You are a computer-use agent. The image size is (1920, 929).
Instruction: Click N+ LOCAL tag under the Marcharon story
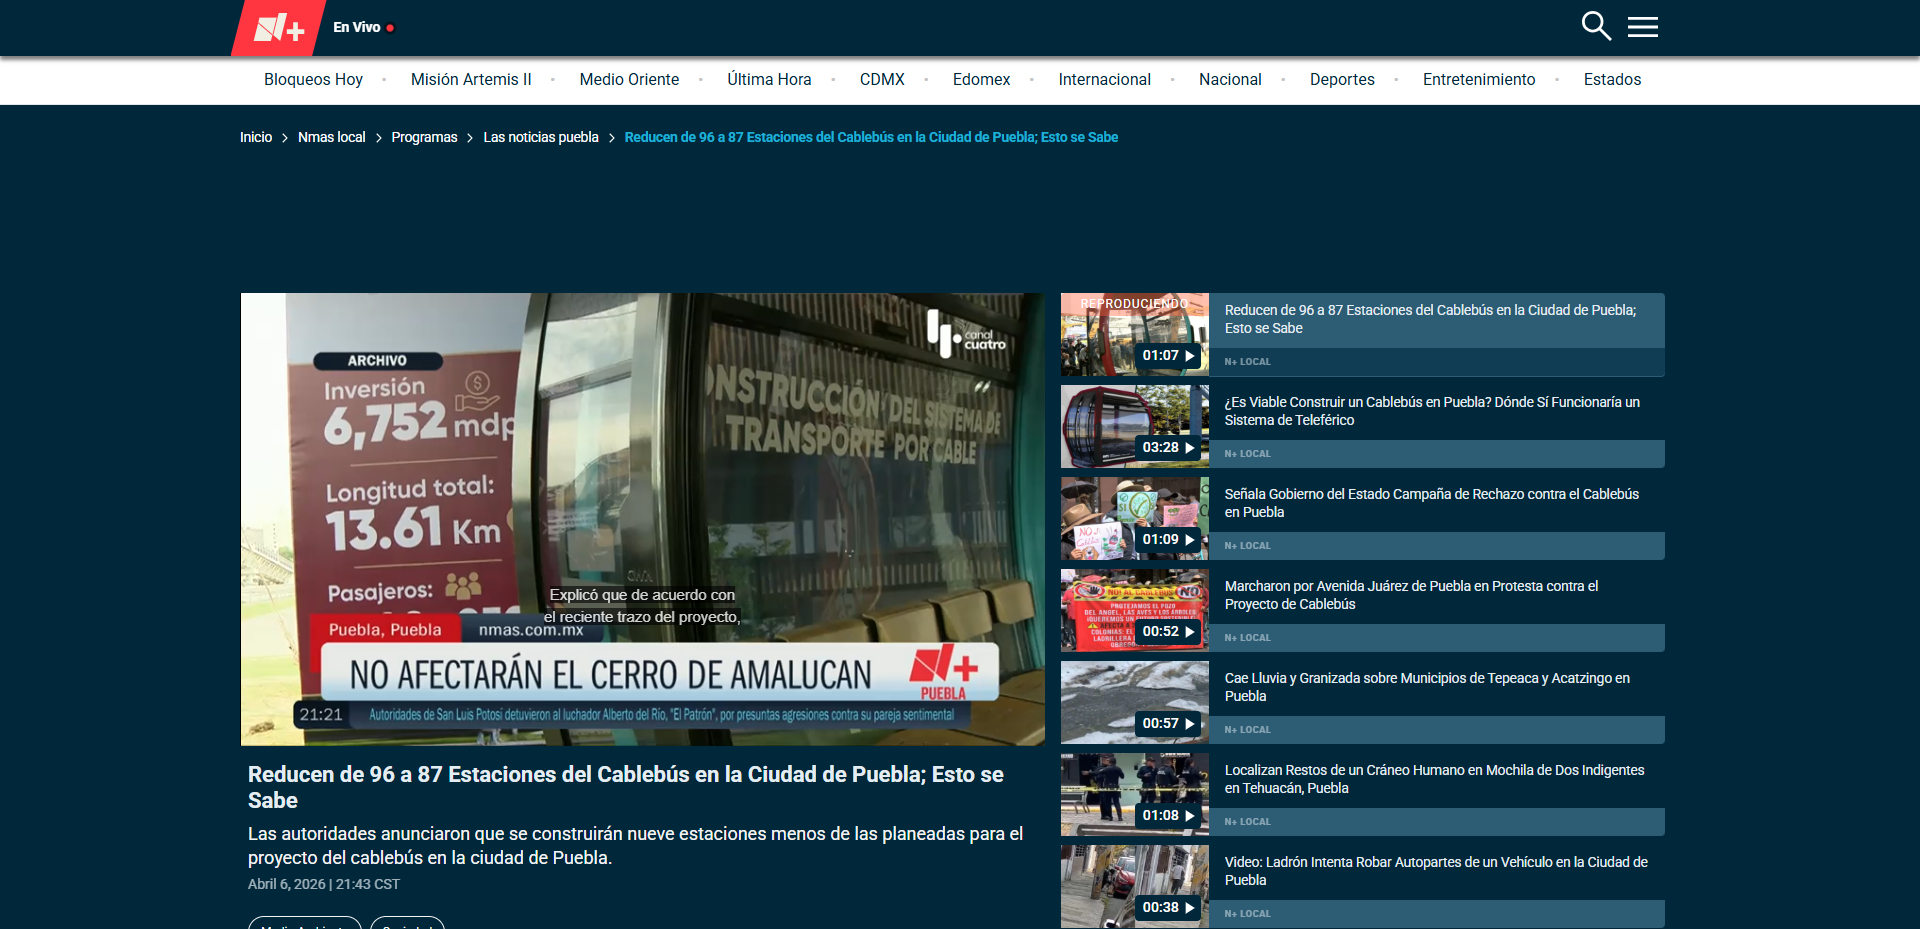tap(1248, 638)
